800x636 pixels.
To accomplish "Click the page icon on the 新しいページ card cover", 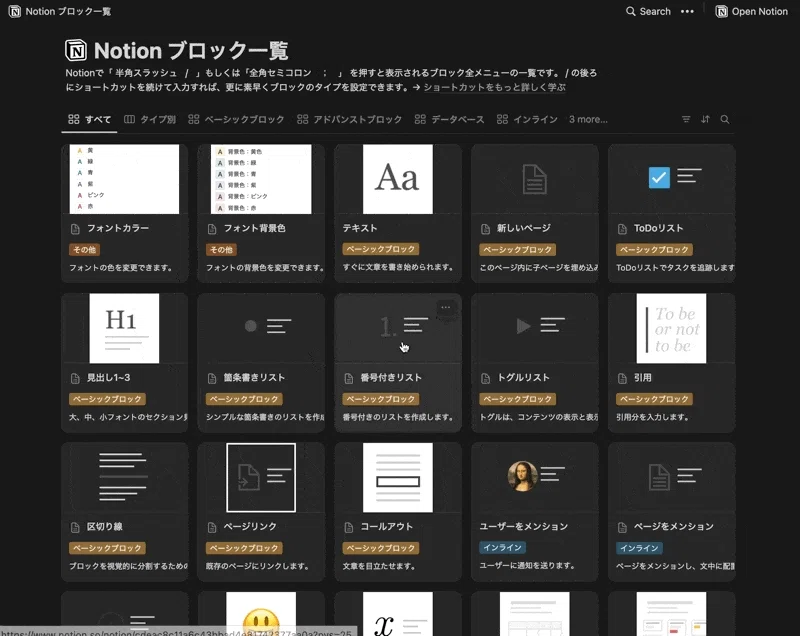I will point(535,179).
